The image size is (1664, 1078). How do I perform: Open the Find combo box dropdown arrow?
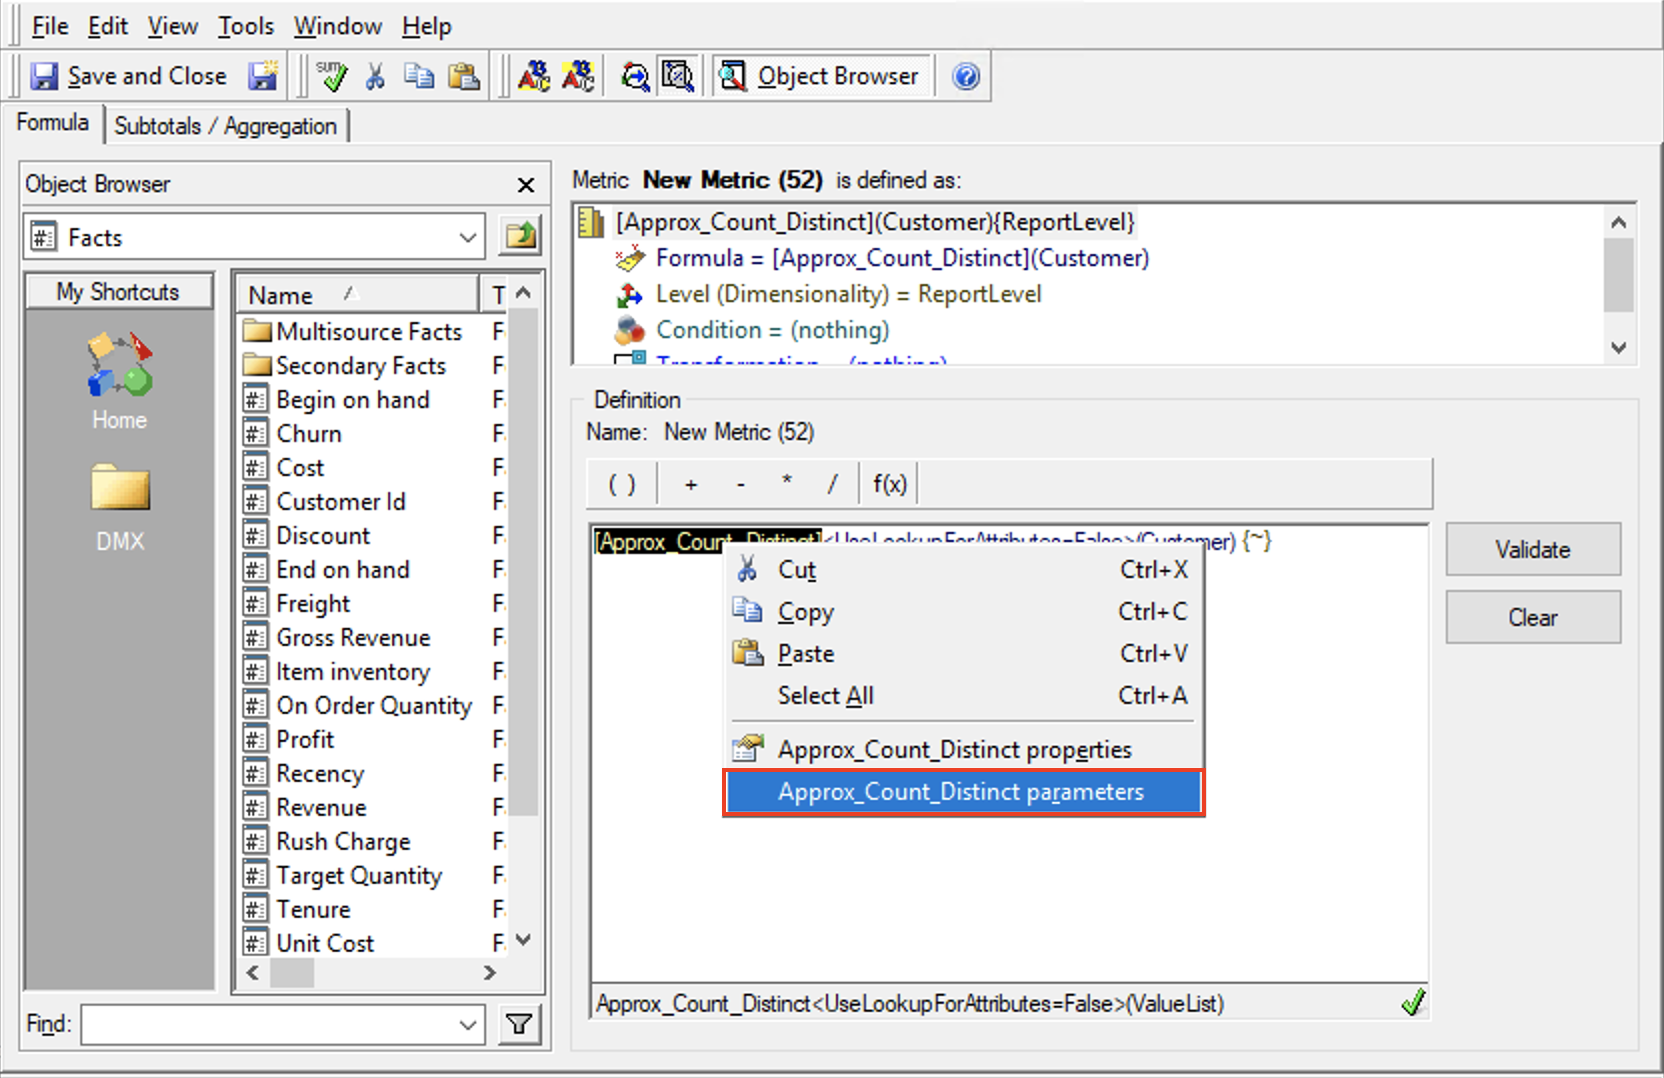[466, 1024]
